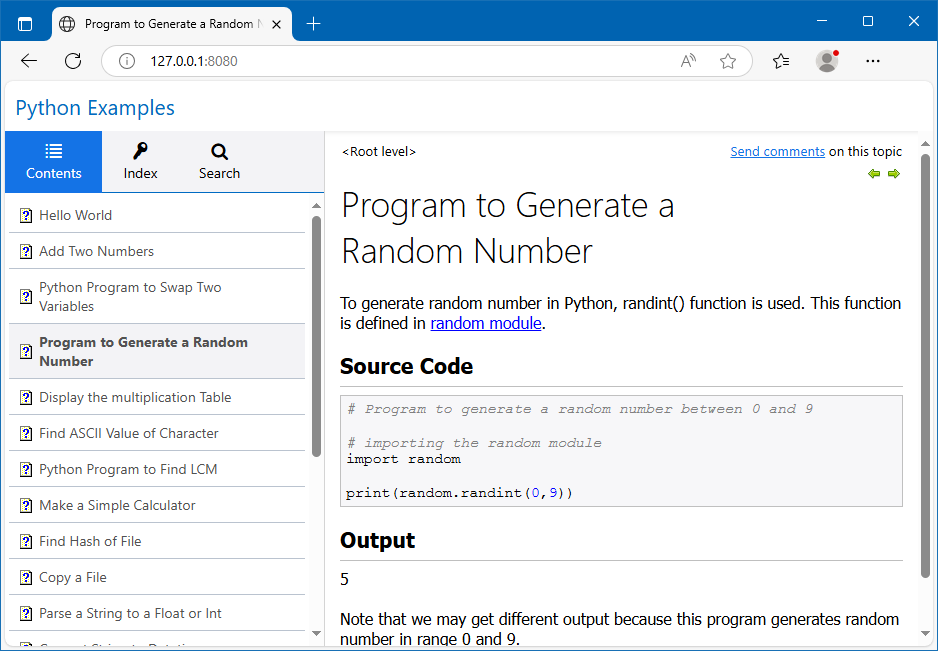Switch to the Index tab
The image size is (938, 651).
tap(141, 162)
